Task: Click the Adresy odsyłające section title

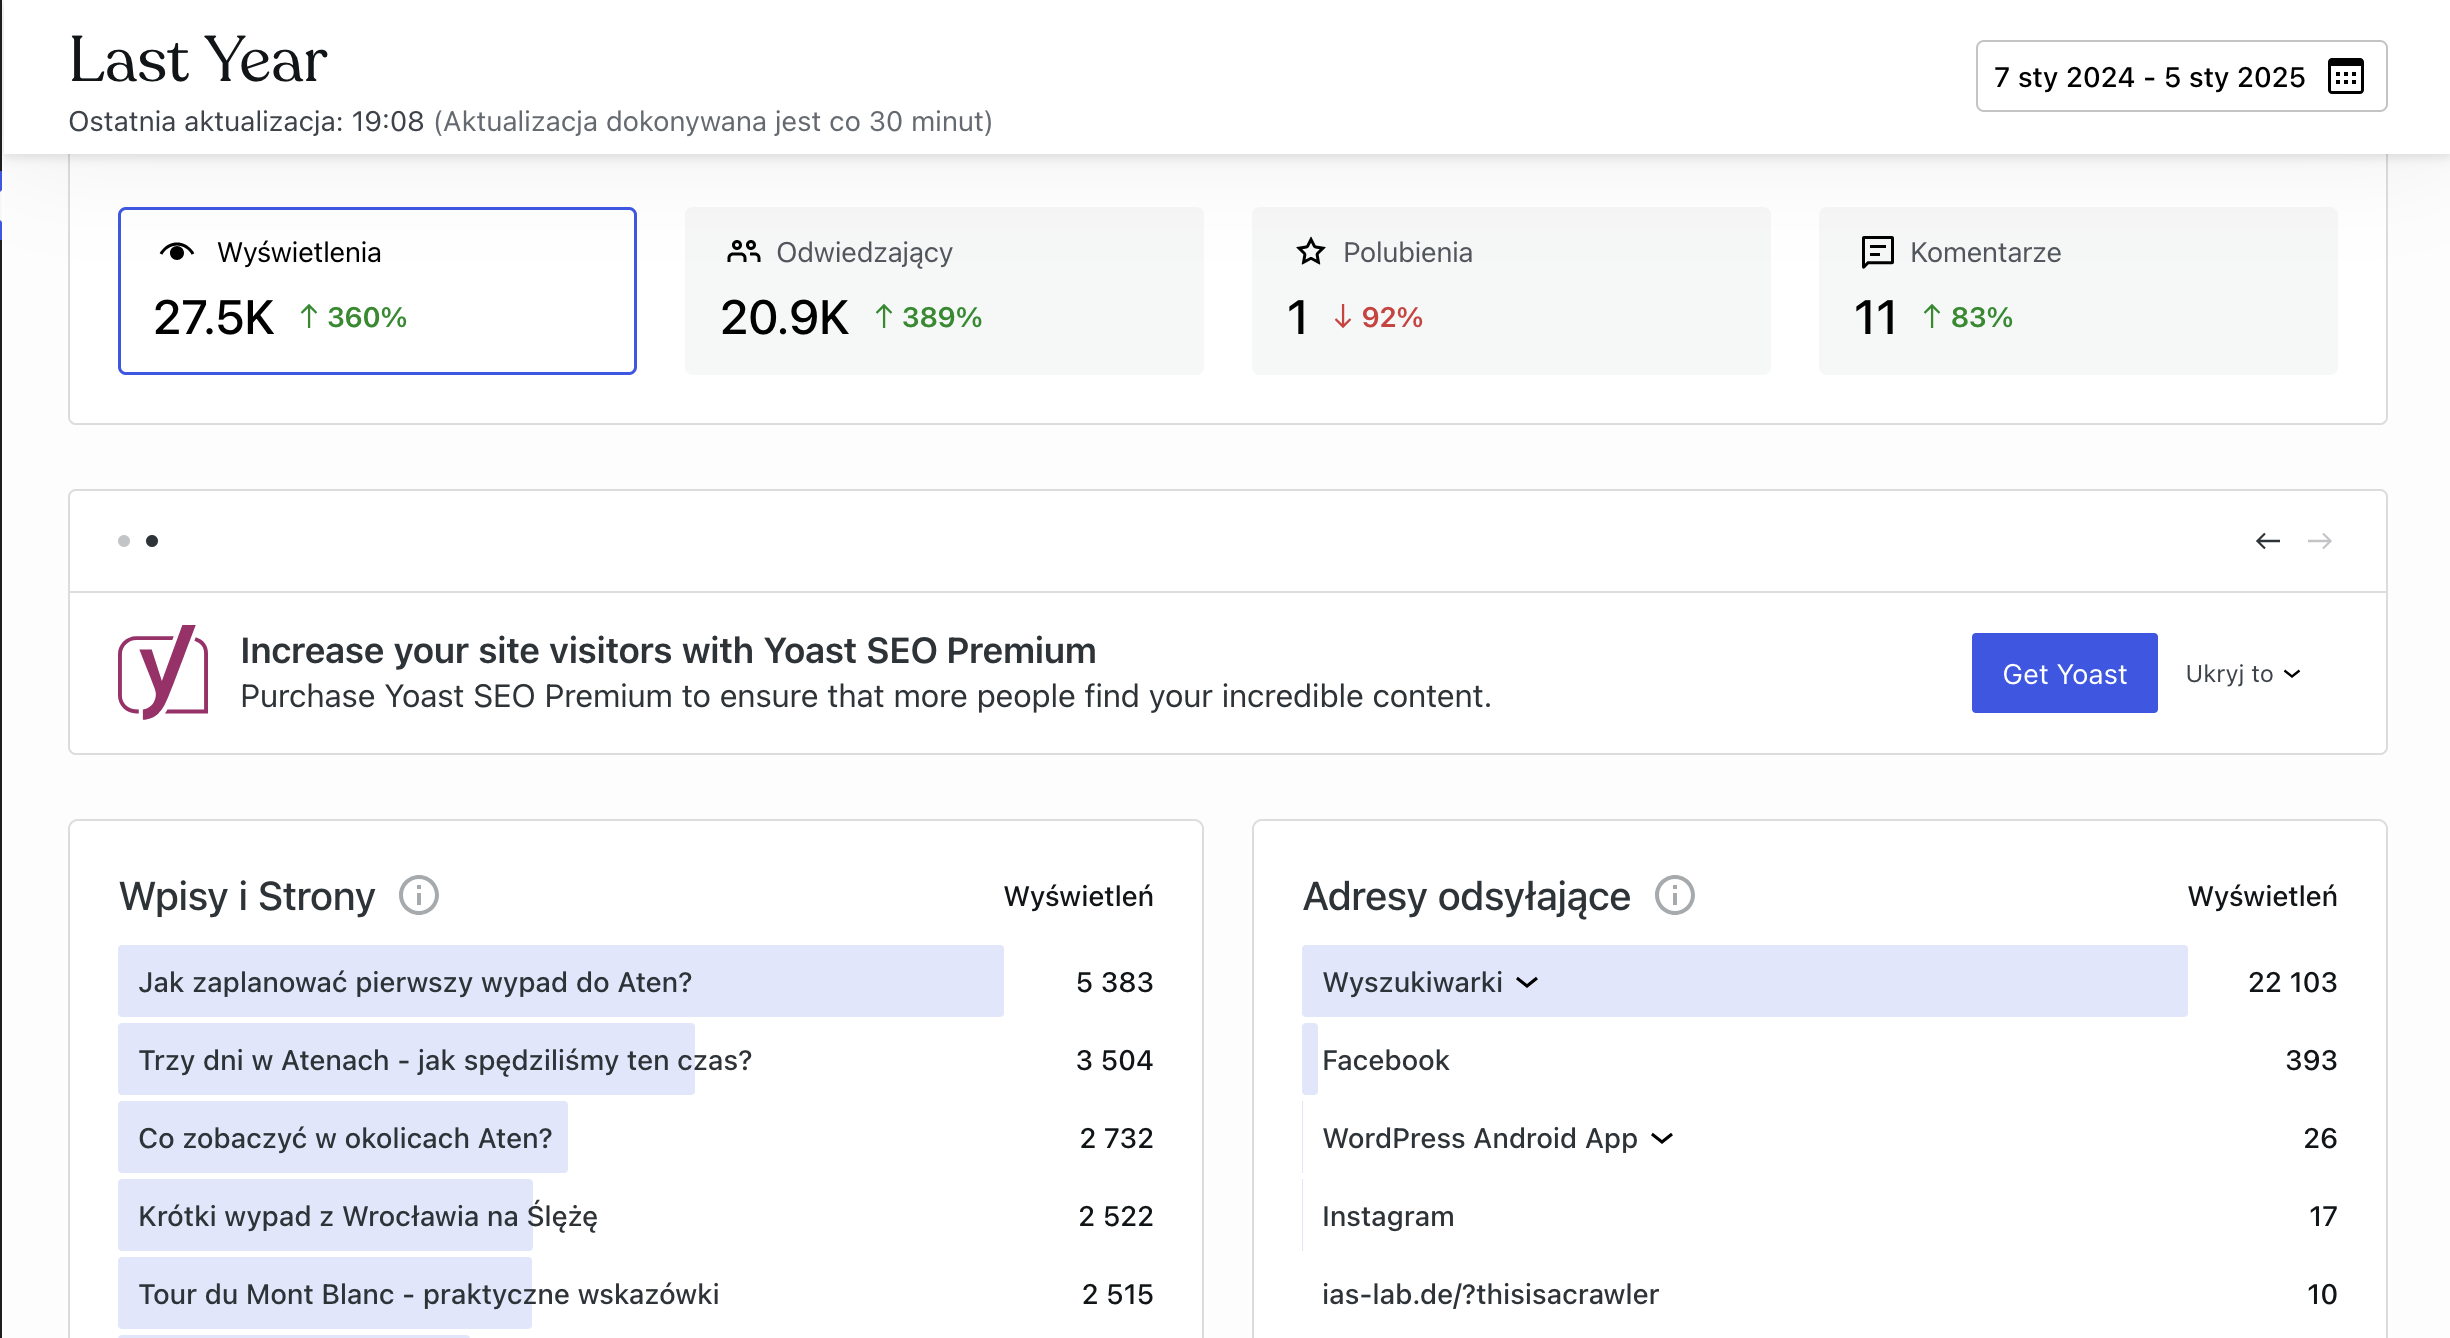Action: [1466, 896]
